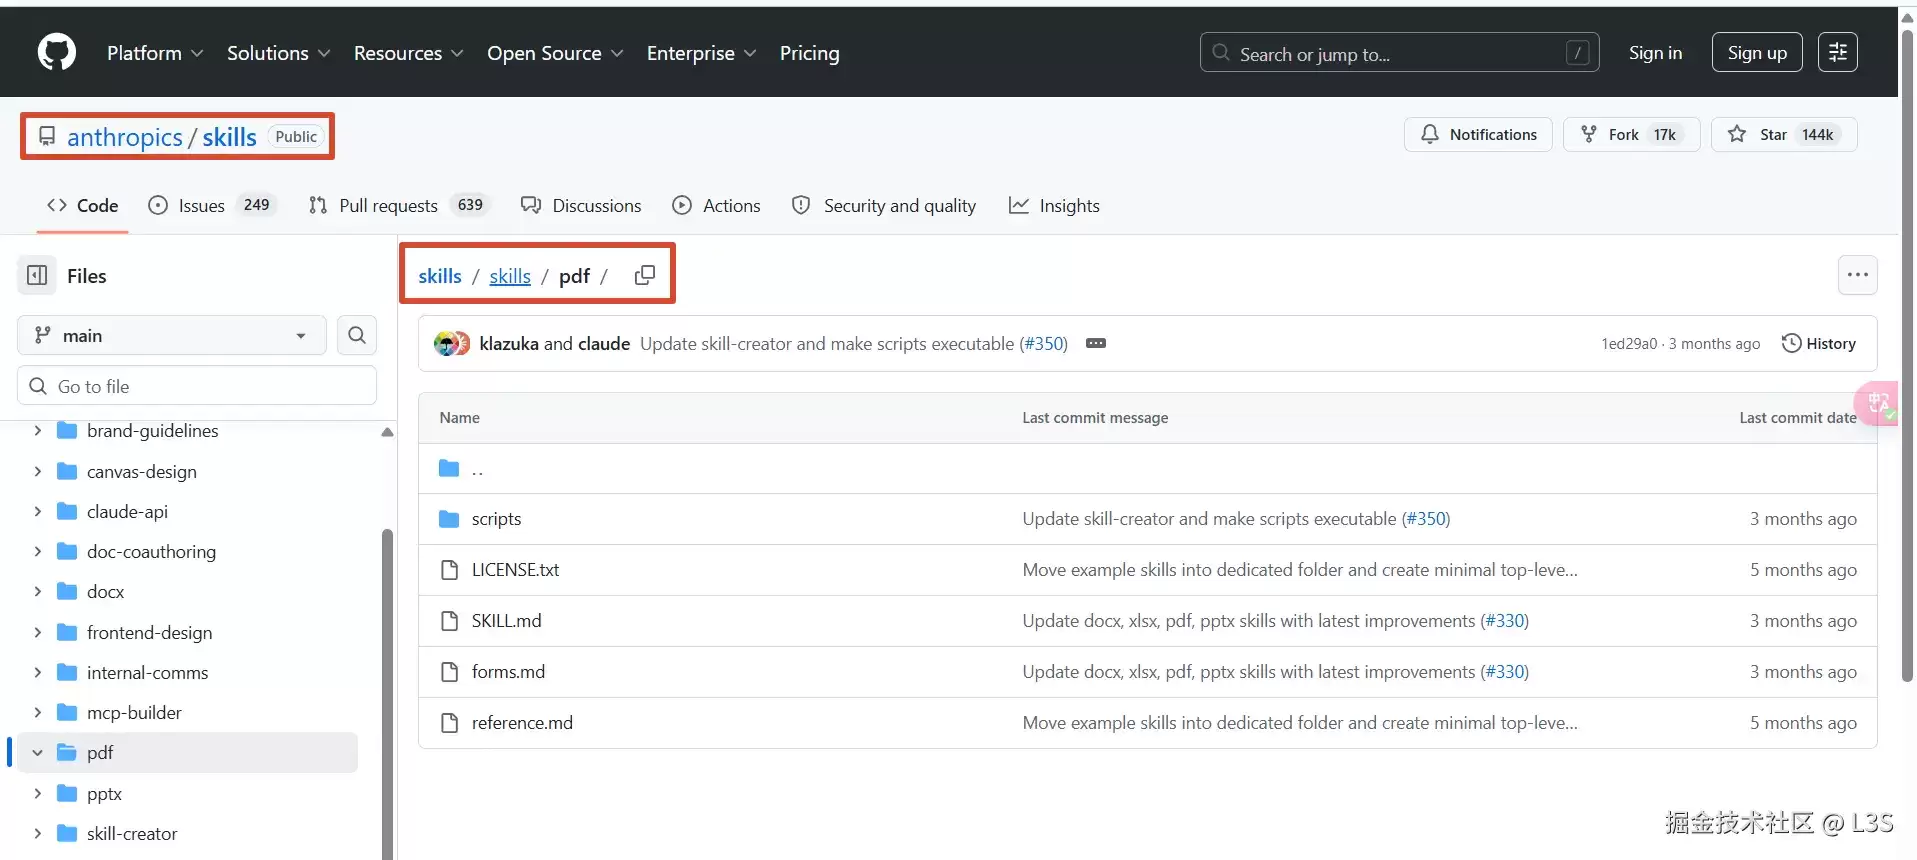Open the Pull requests tab
The height and width of the screenshot is (860, 1917).
(397, 206)
